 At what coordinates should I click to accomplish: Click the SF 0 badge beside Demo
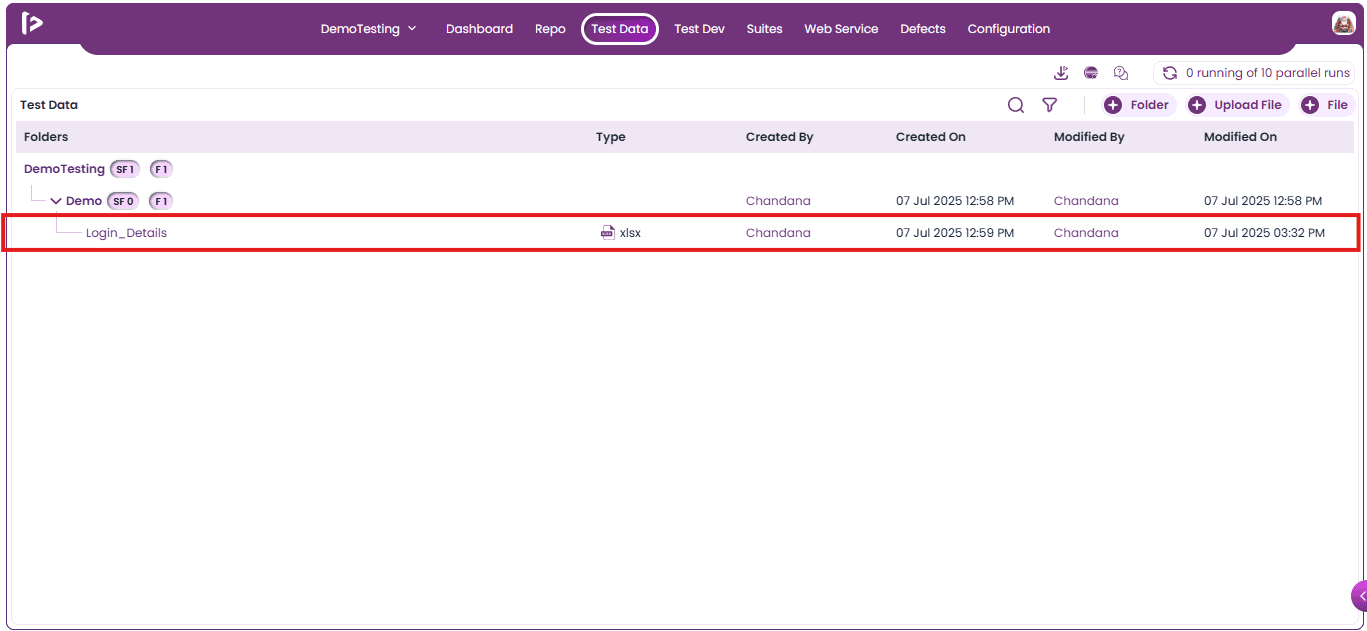[123, 201]
